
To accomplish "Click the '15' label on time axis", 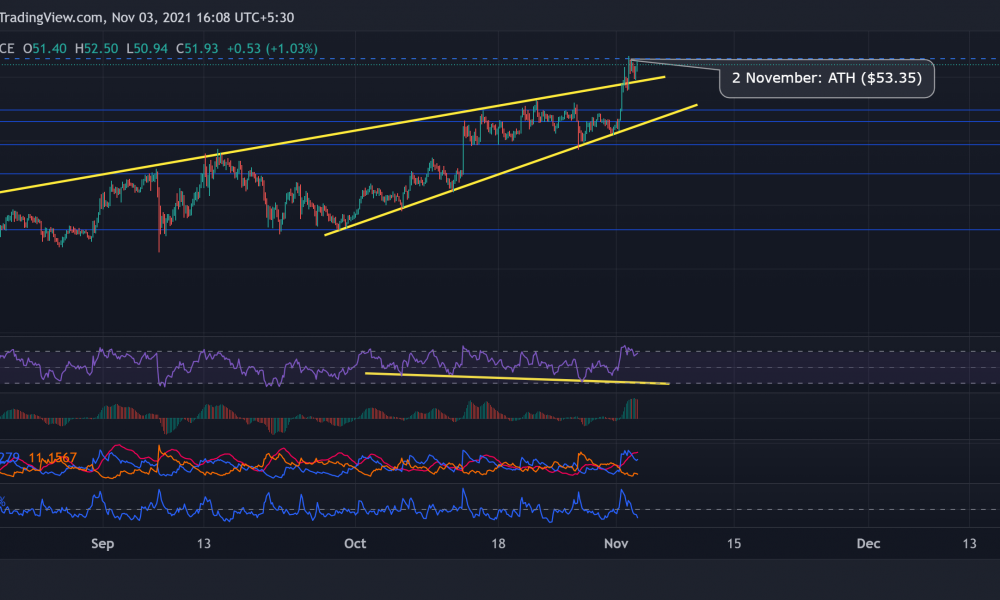I will click(x=734, y=543).
